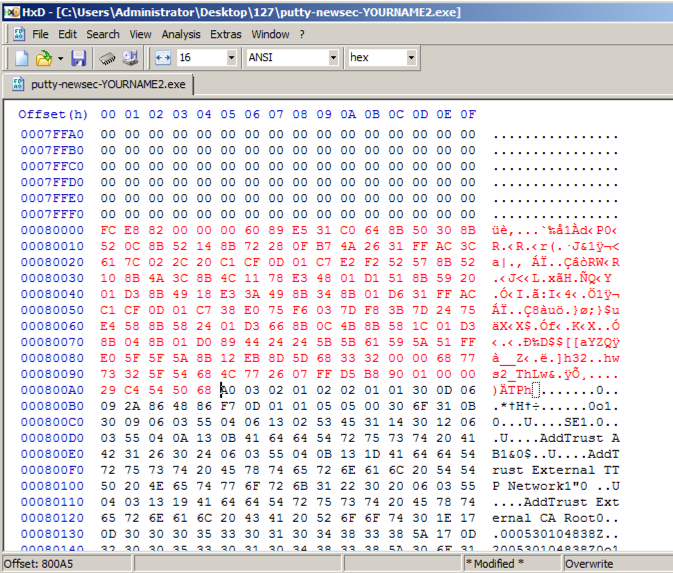Viewport: 673px width, 573px height.
Task: Select offset row 00080050
Action: 52,310
